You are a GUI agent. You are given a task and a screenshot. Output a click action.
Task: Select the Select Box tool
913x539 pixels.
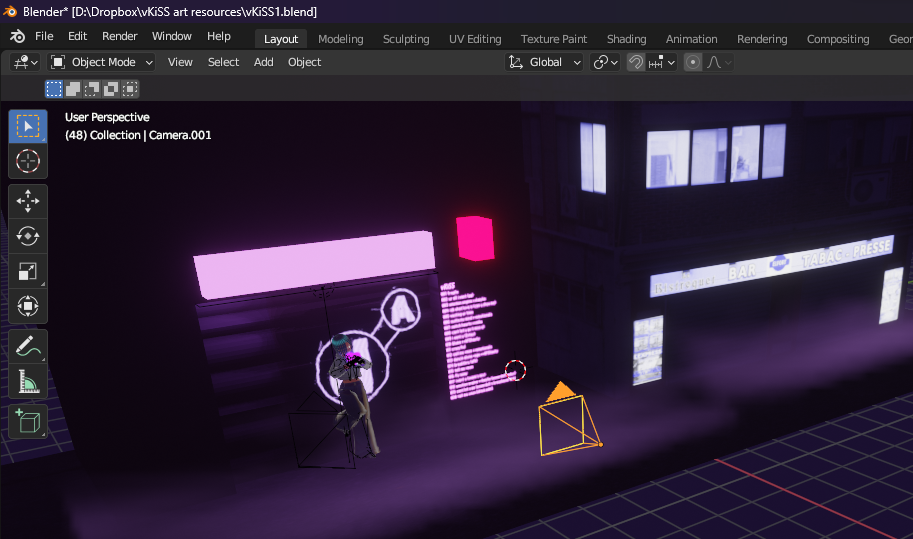[x=28, y=126]
